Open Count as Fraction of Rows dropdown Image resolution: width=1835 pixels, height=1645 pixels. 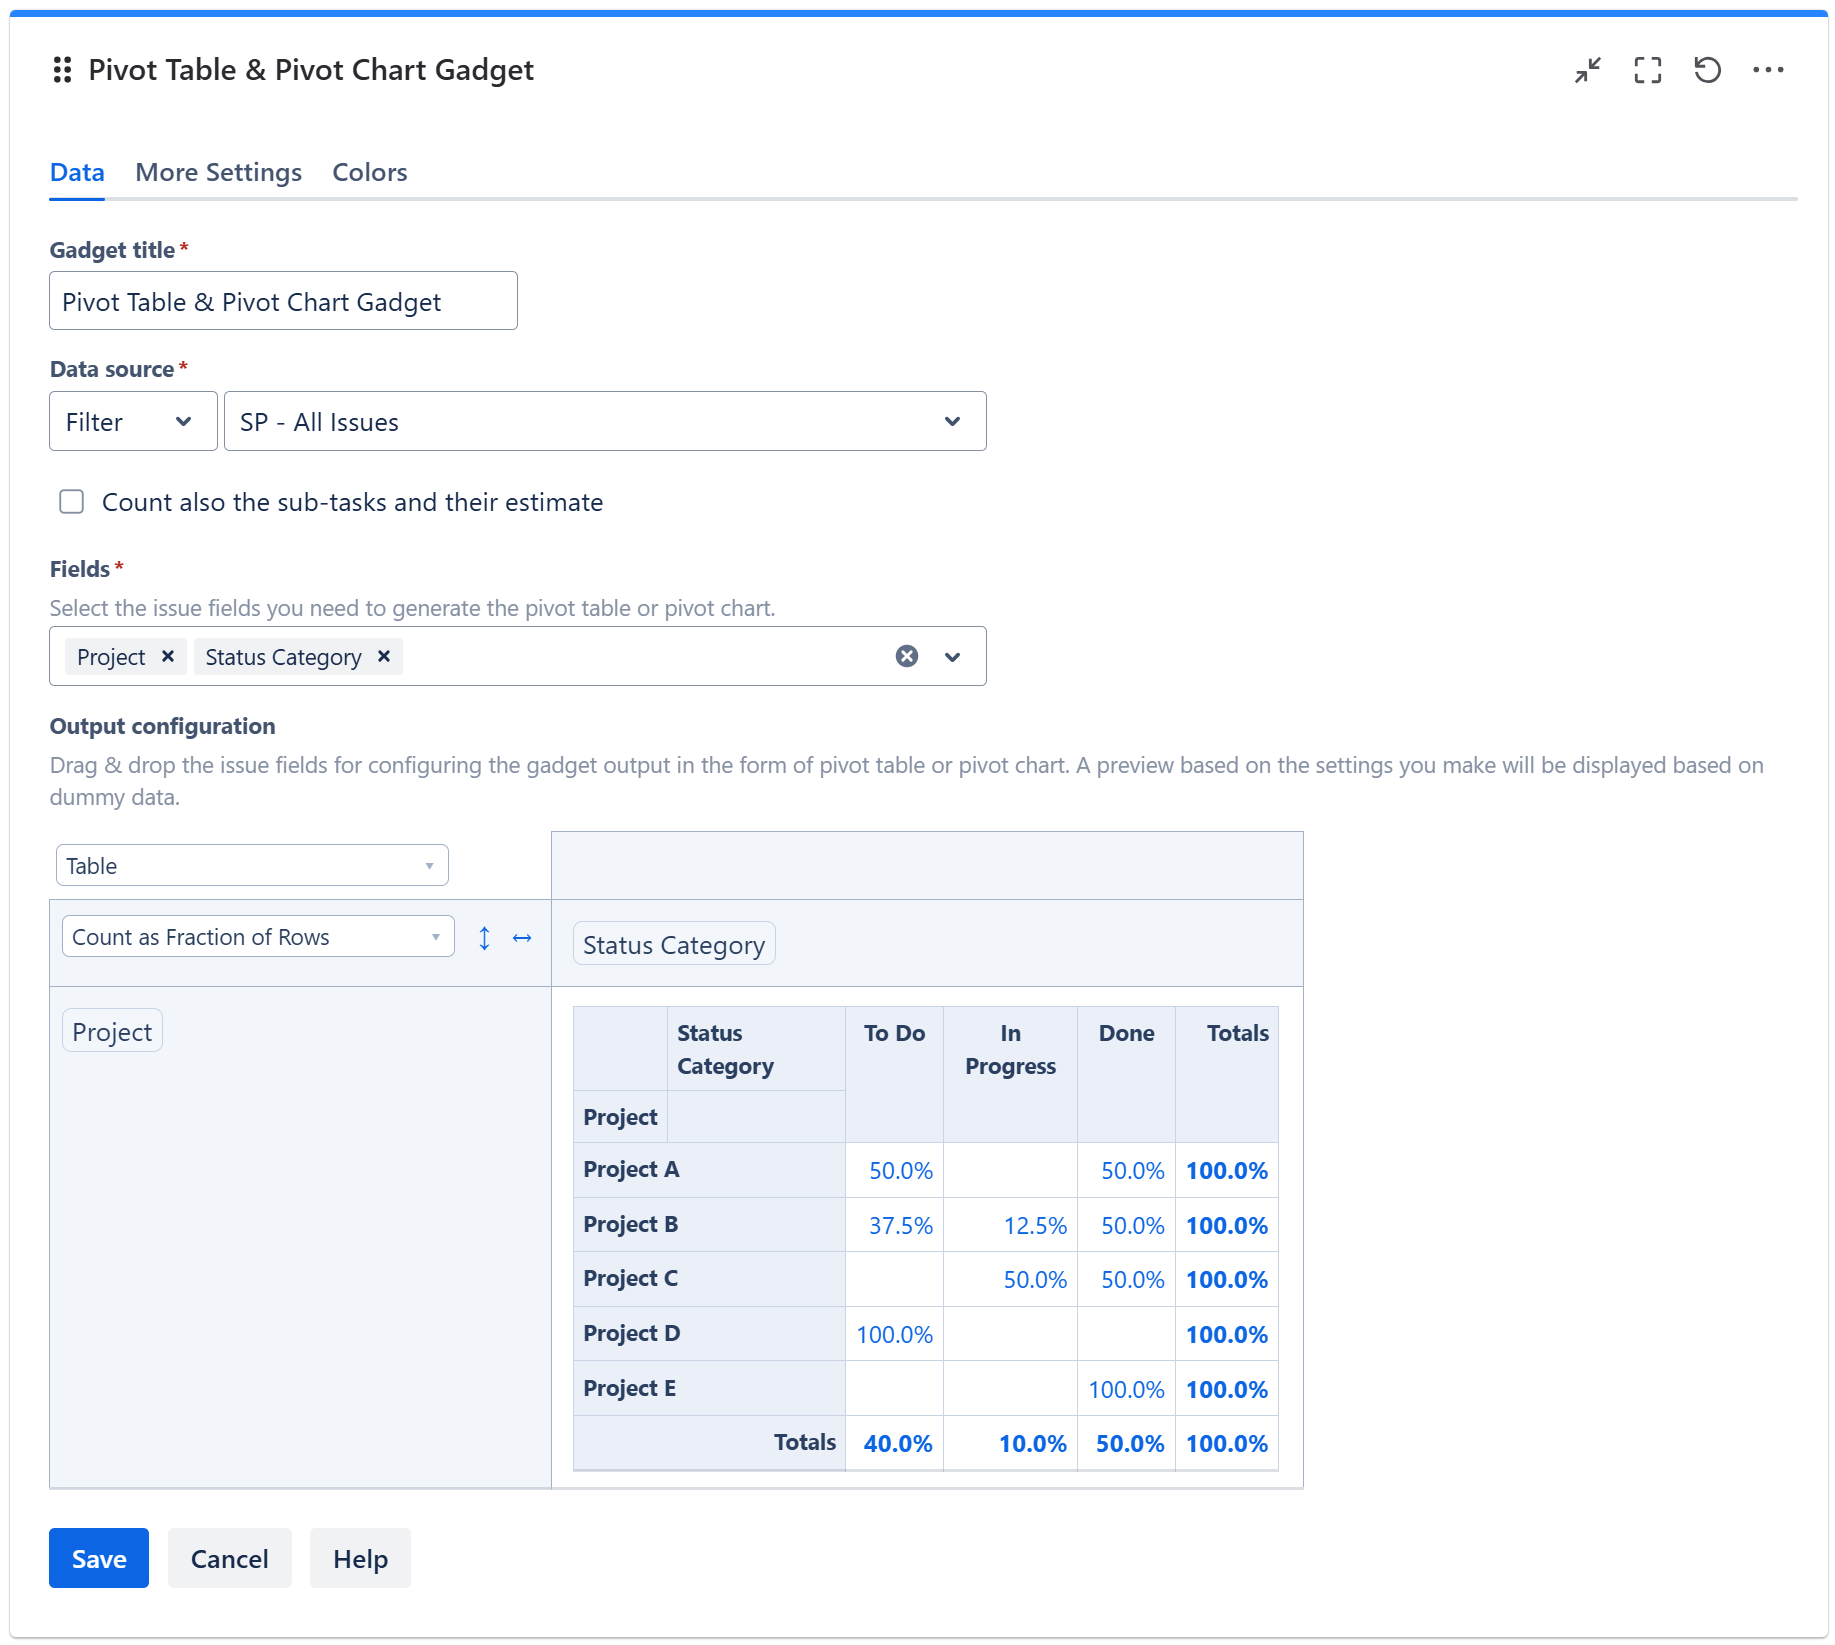coord(258,937)
